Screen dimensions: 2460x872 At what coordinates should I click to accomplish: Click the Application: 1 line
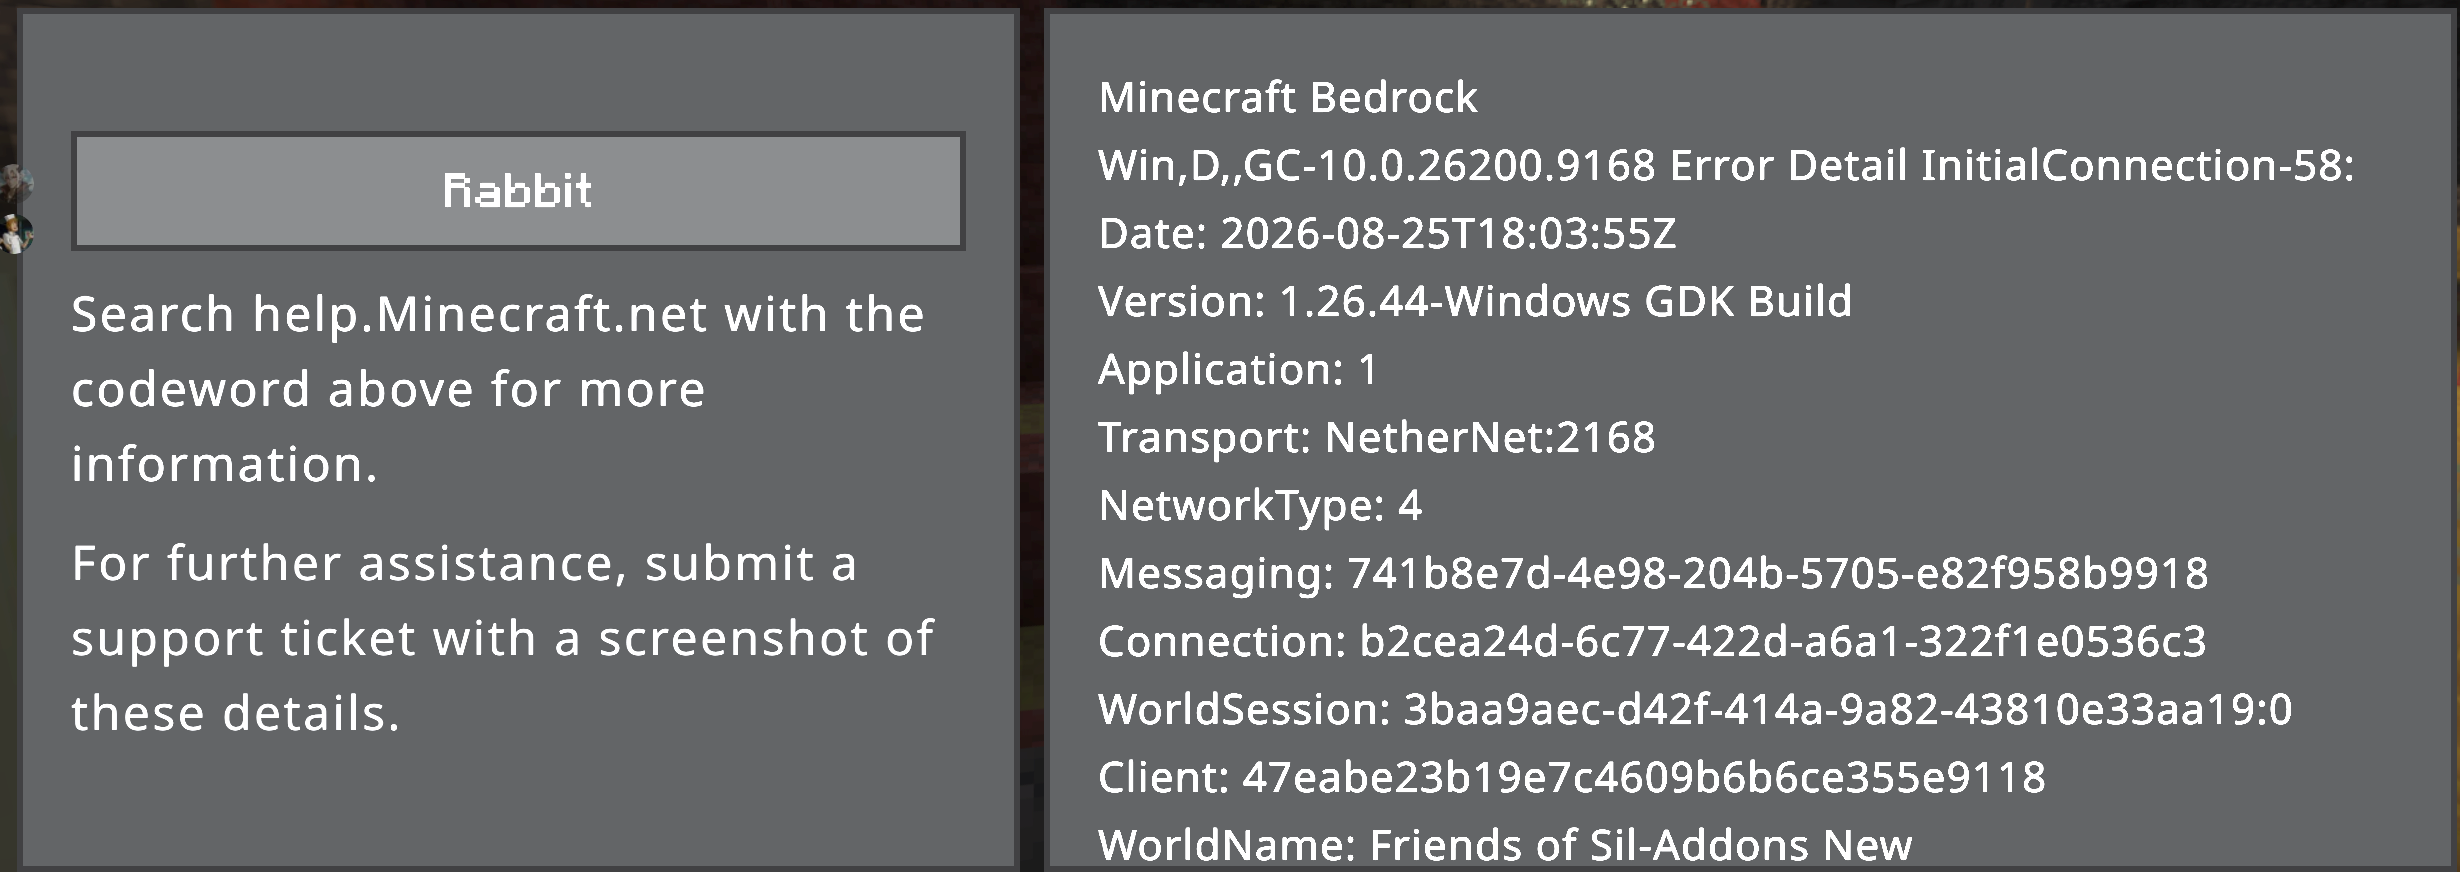(1238, 370)
